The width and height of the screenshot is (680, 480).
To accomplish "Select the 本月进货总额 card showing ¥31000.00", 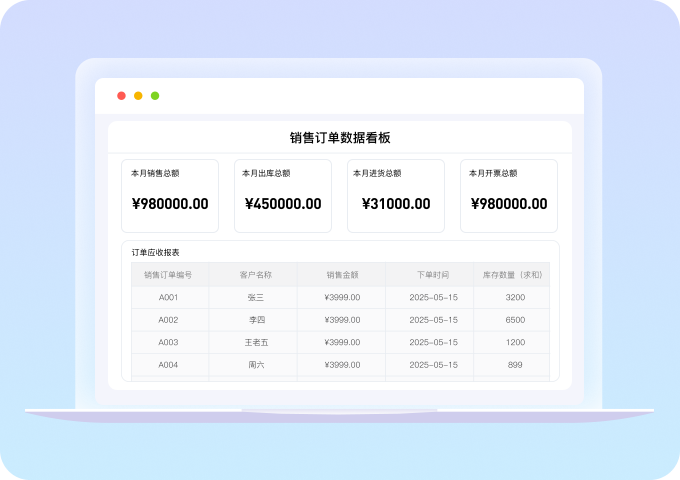I will coord(395,196).
